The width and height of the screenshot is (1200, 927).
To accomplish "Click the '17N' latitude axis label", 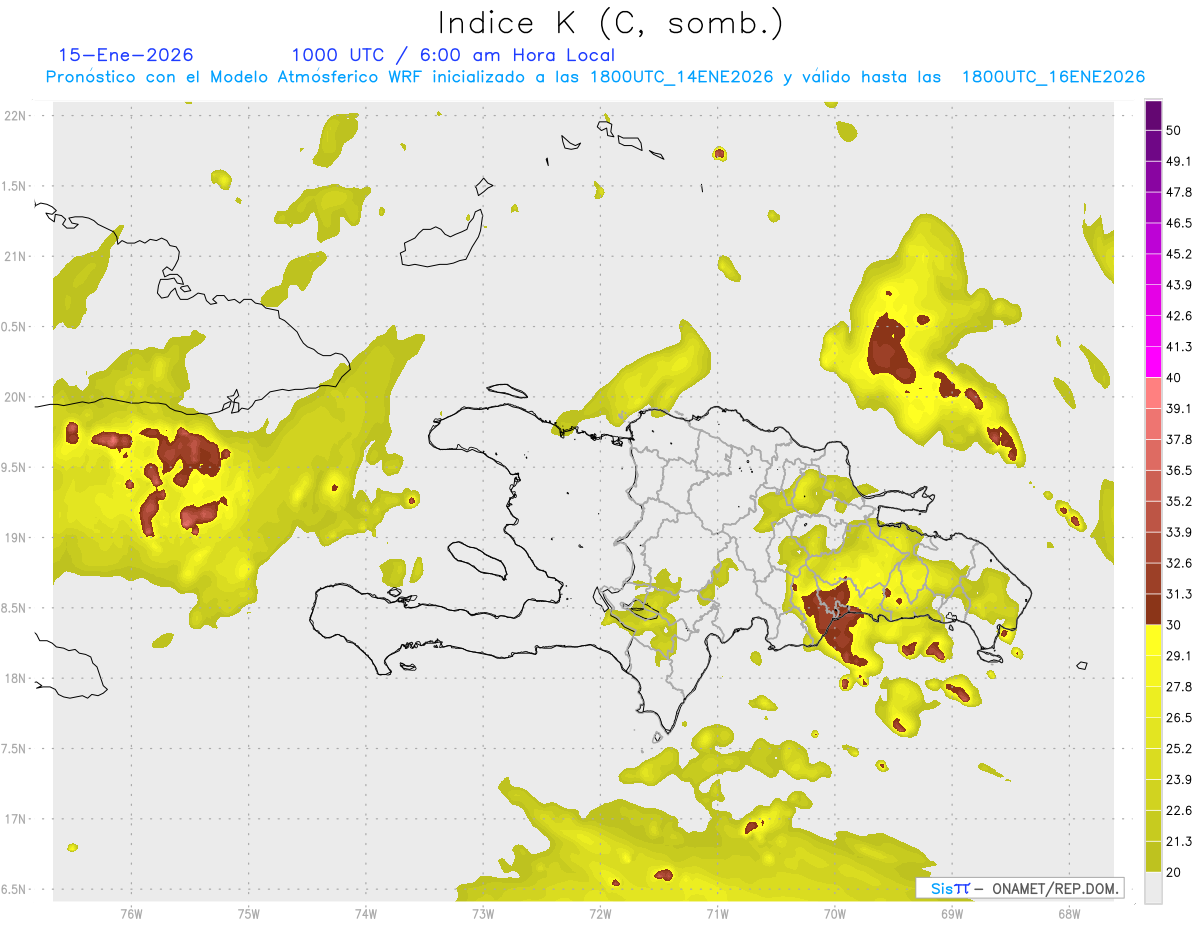I will coord(17,819).
